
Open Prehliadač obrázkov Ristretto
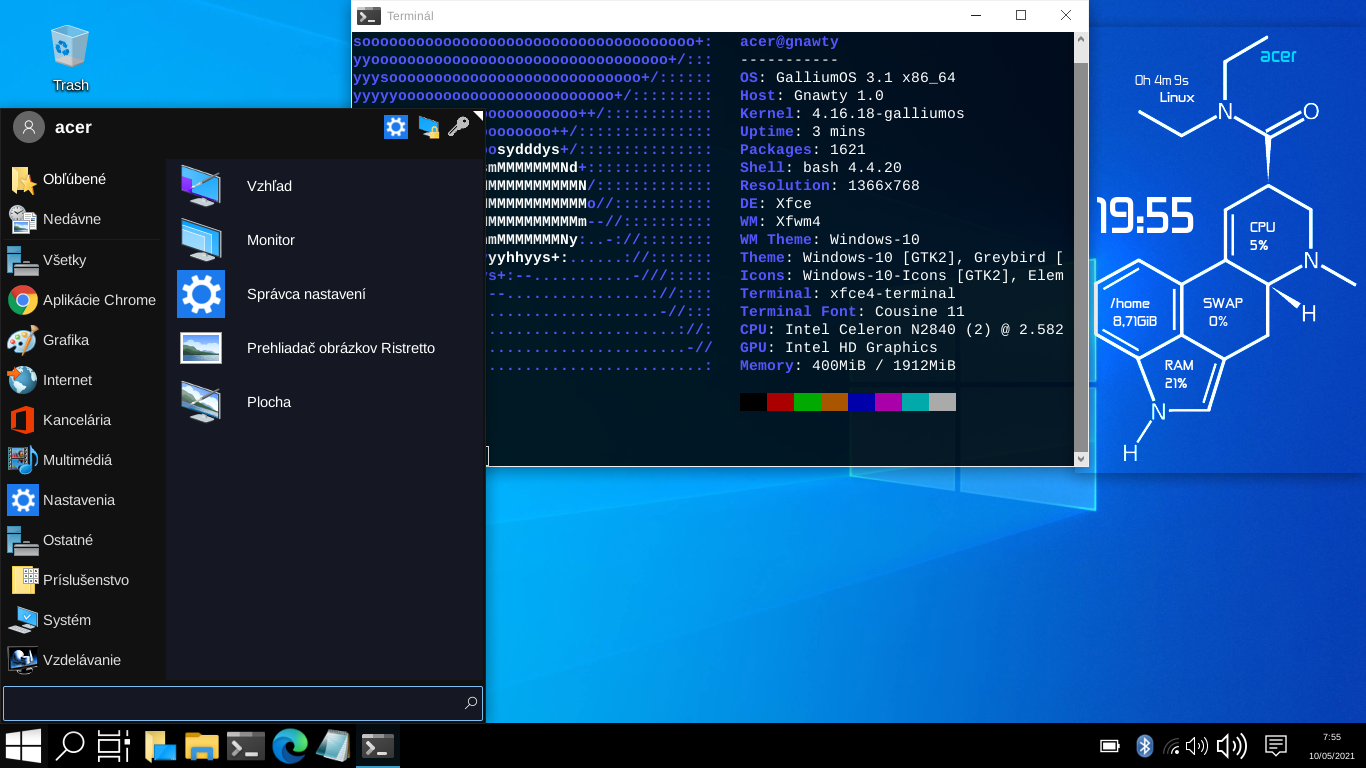click(340, 348)
